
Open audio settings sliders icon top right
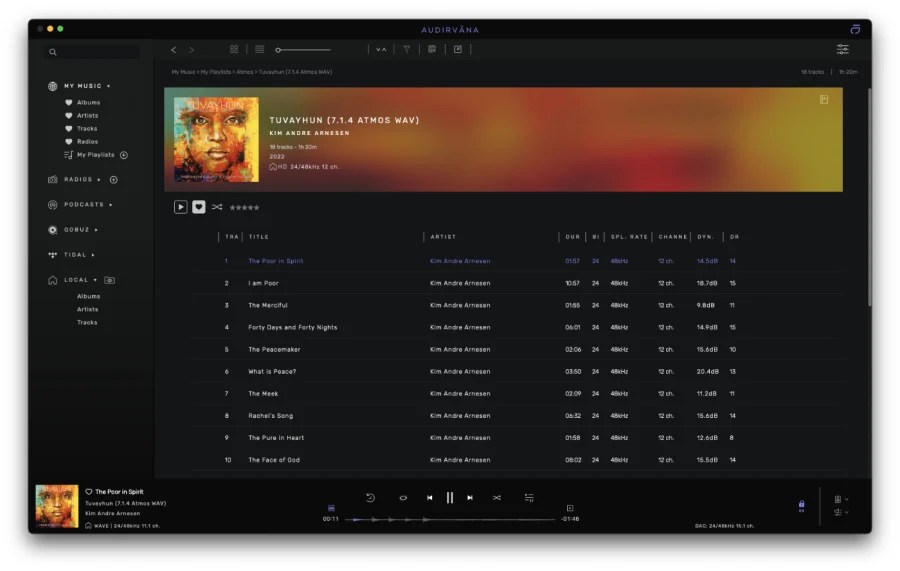click(843, 49)
